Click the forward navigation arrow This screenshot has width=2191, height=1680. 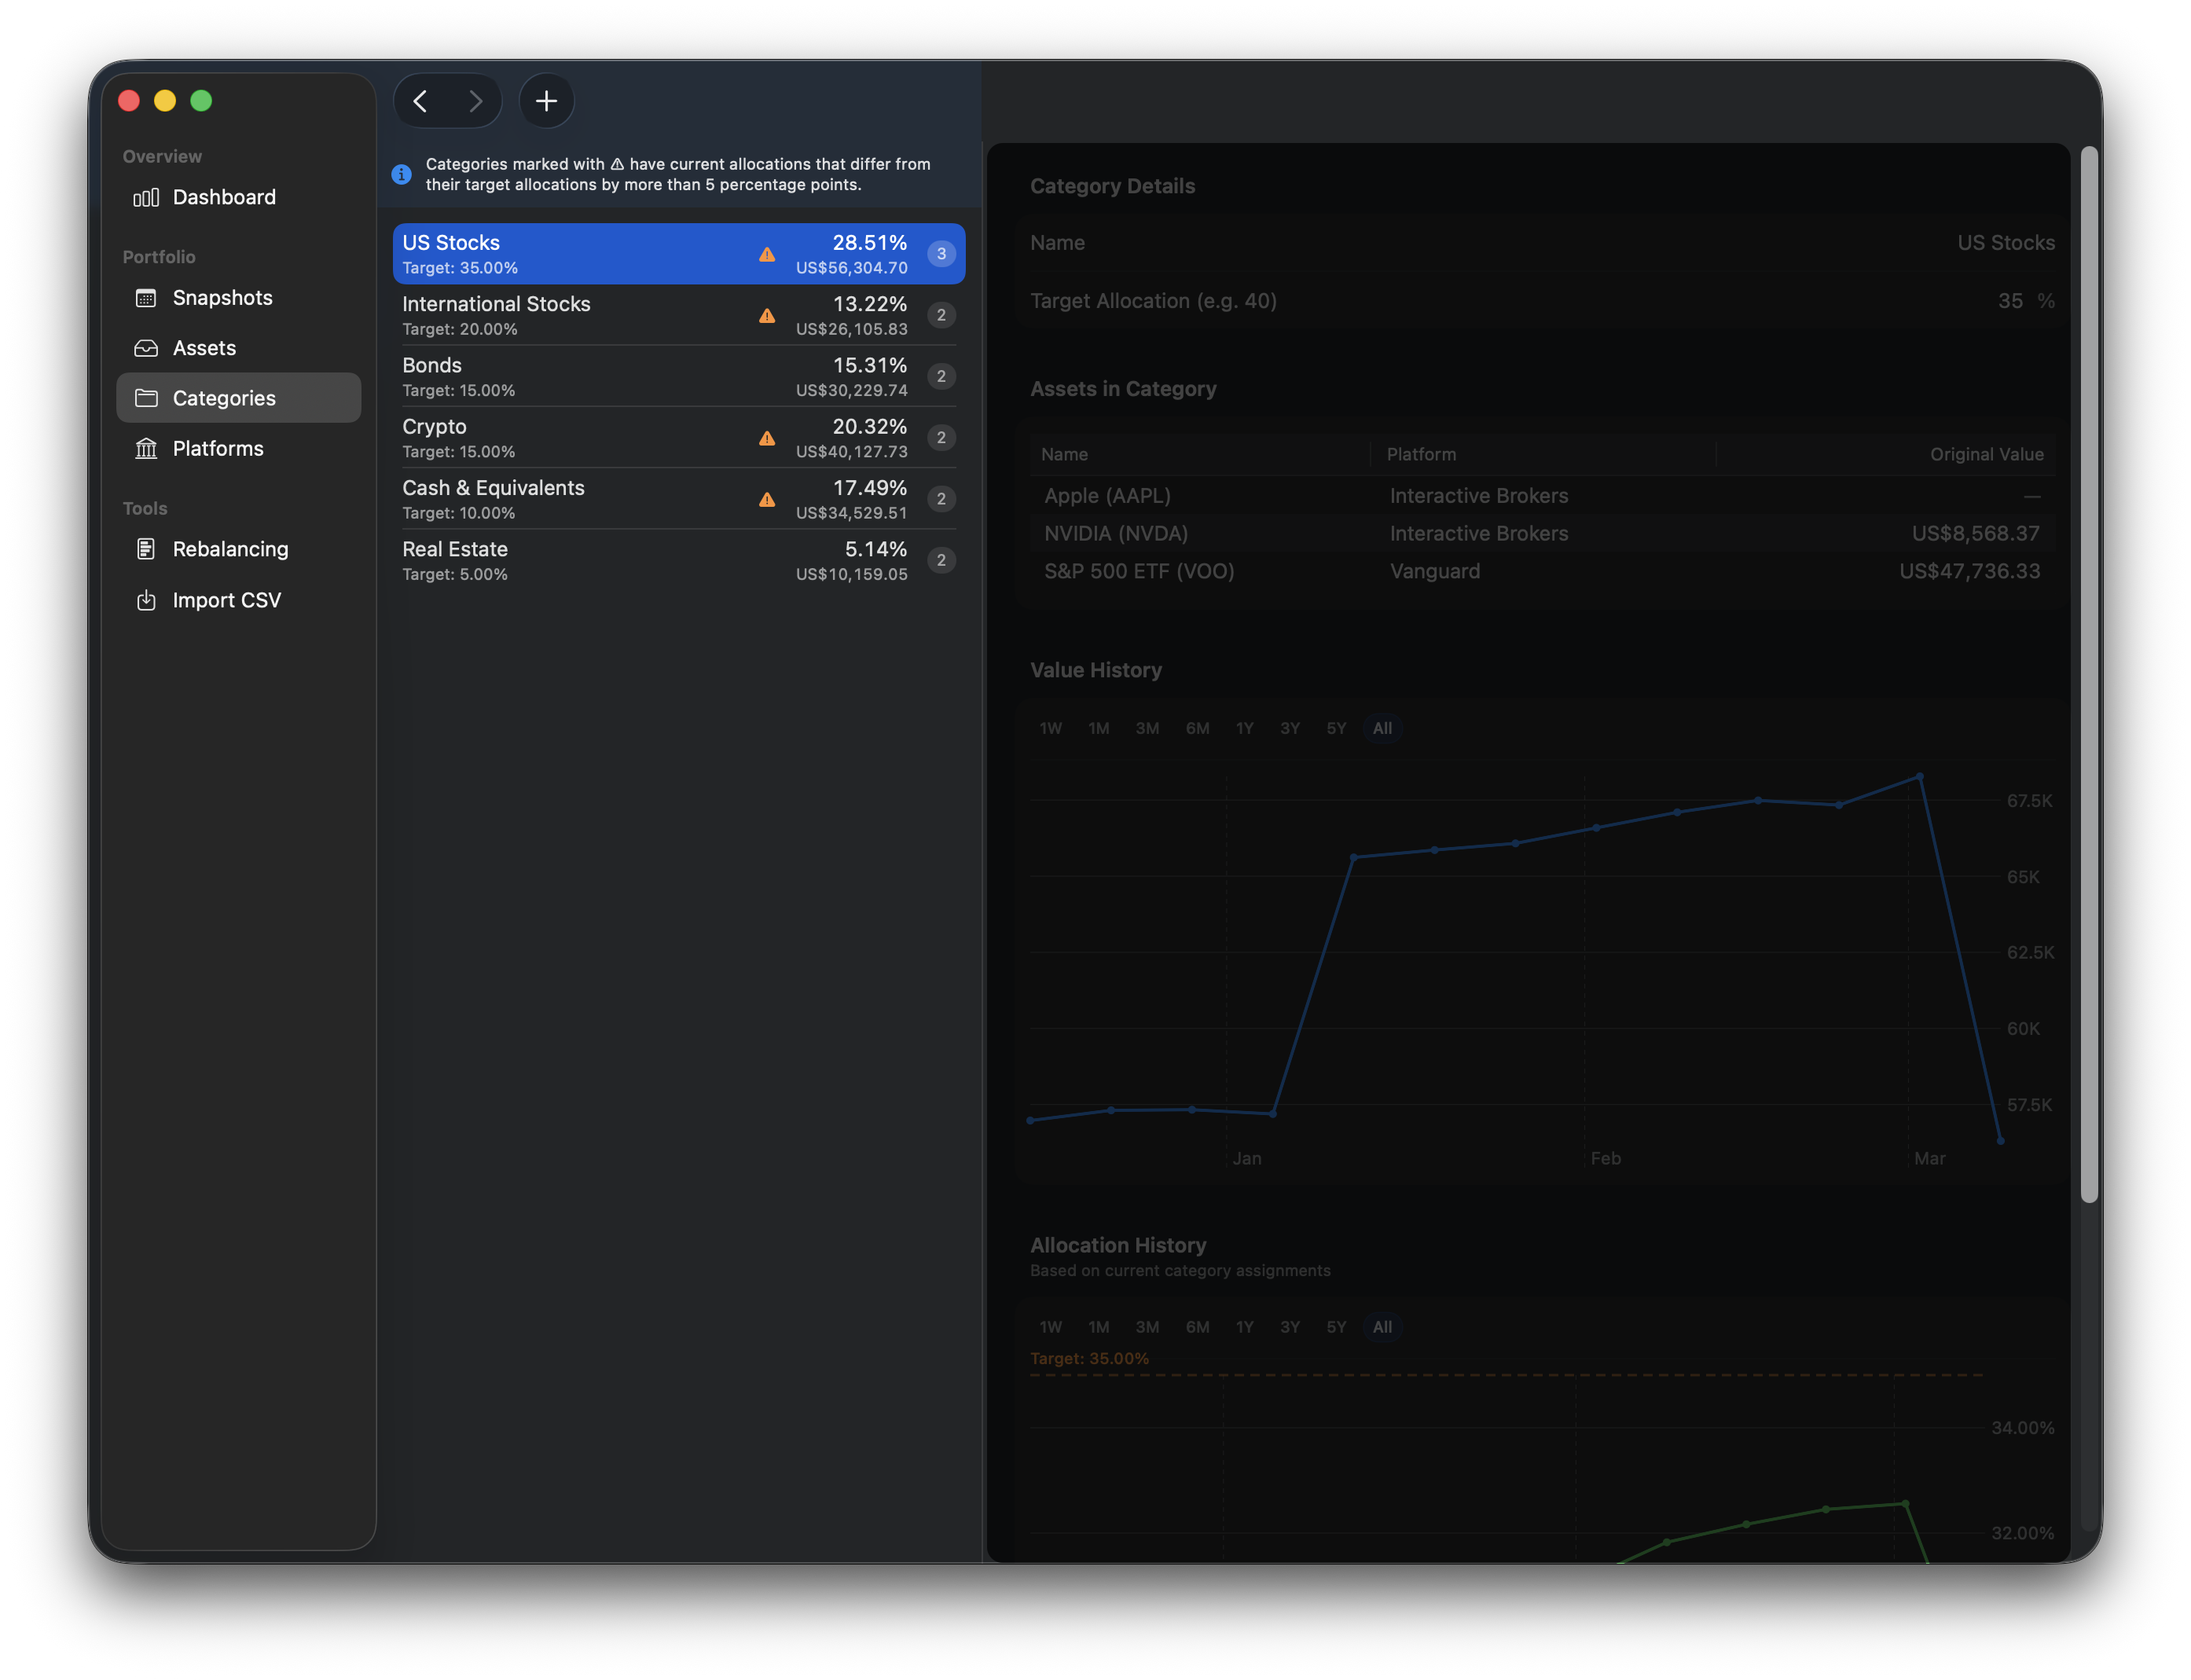[476, 101]
